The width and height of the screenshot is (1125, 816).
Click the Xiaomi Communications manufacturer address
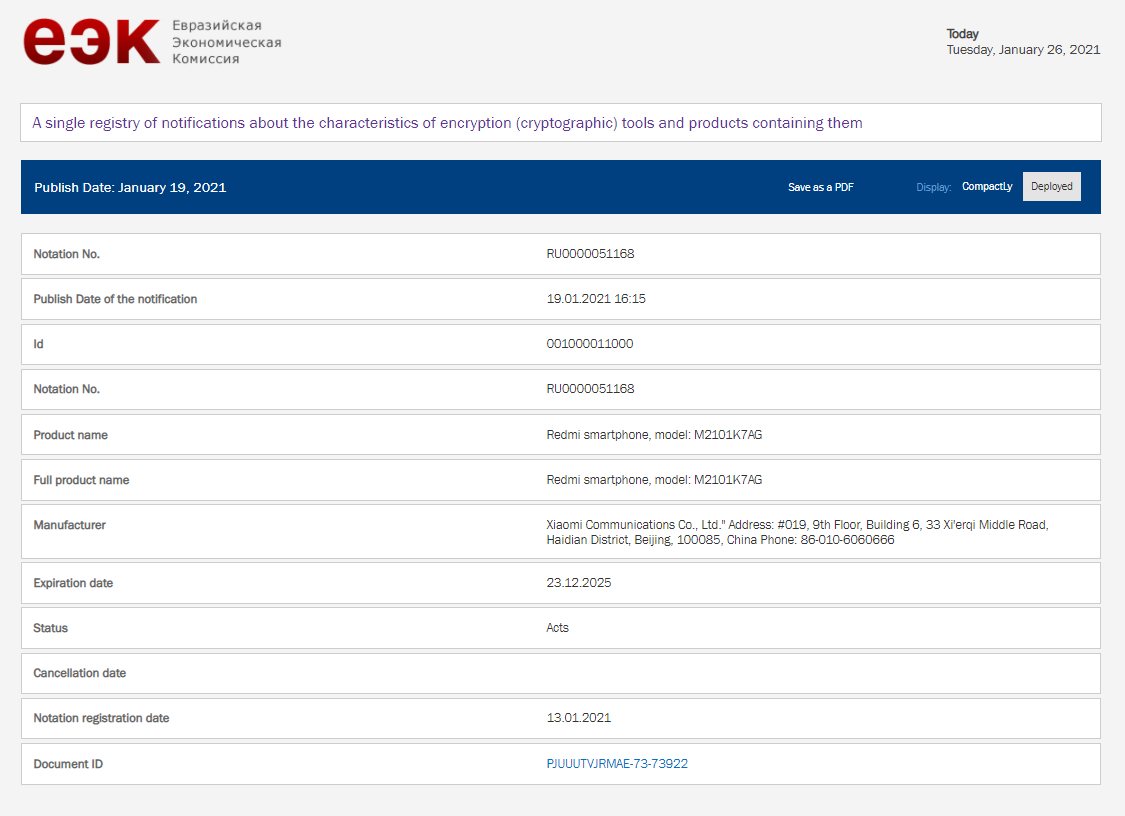[x=797, y=532]
